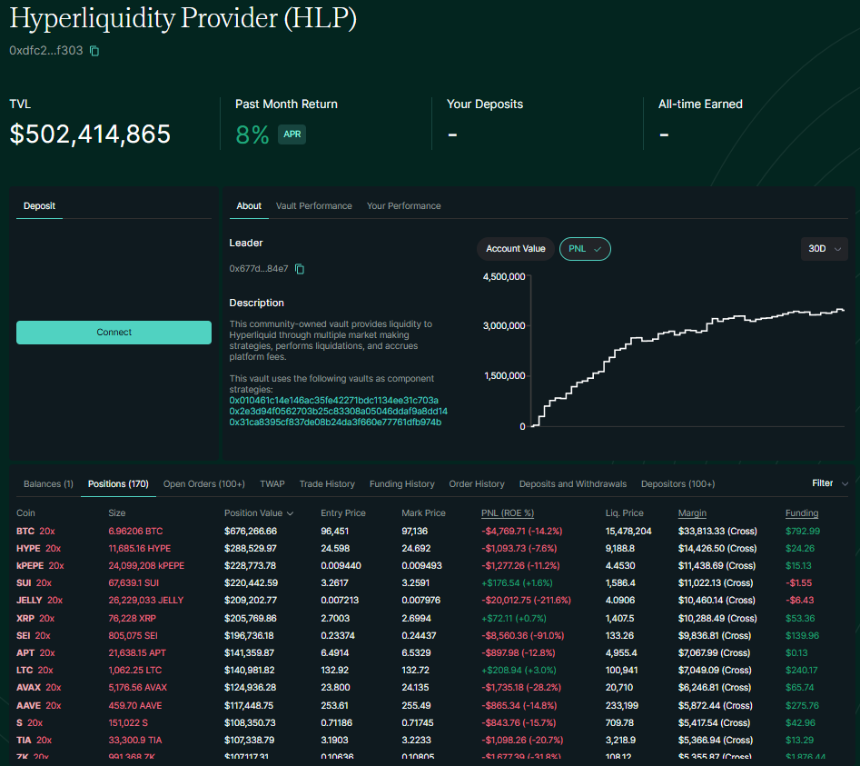This screenshot has height=766, width=860.
Task: Toggle Account Value chart view
Action: [x=516, y=249]
